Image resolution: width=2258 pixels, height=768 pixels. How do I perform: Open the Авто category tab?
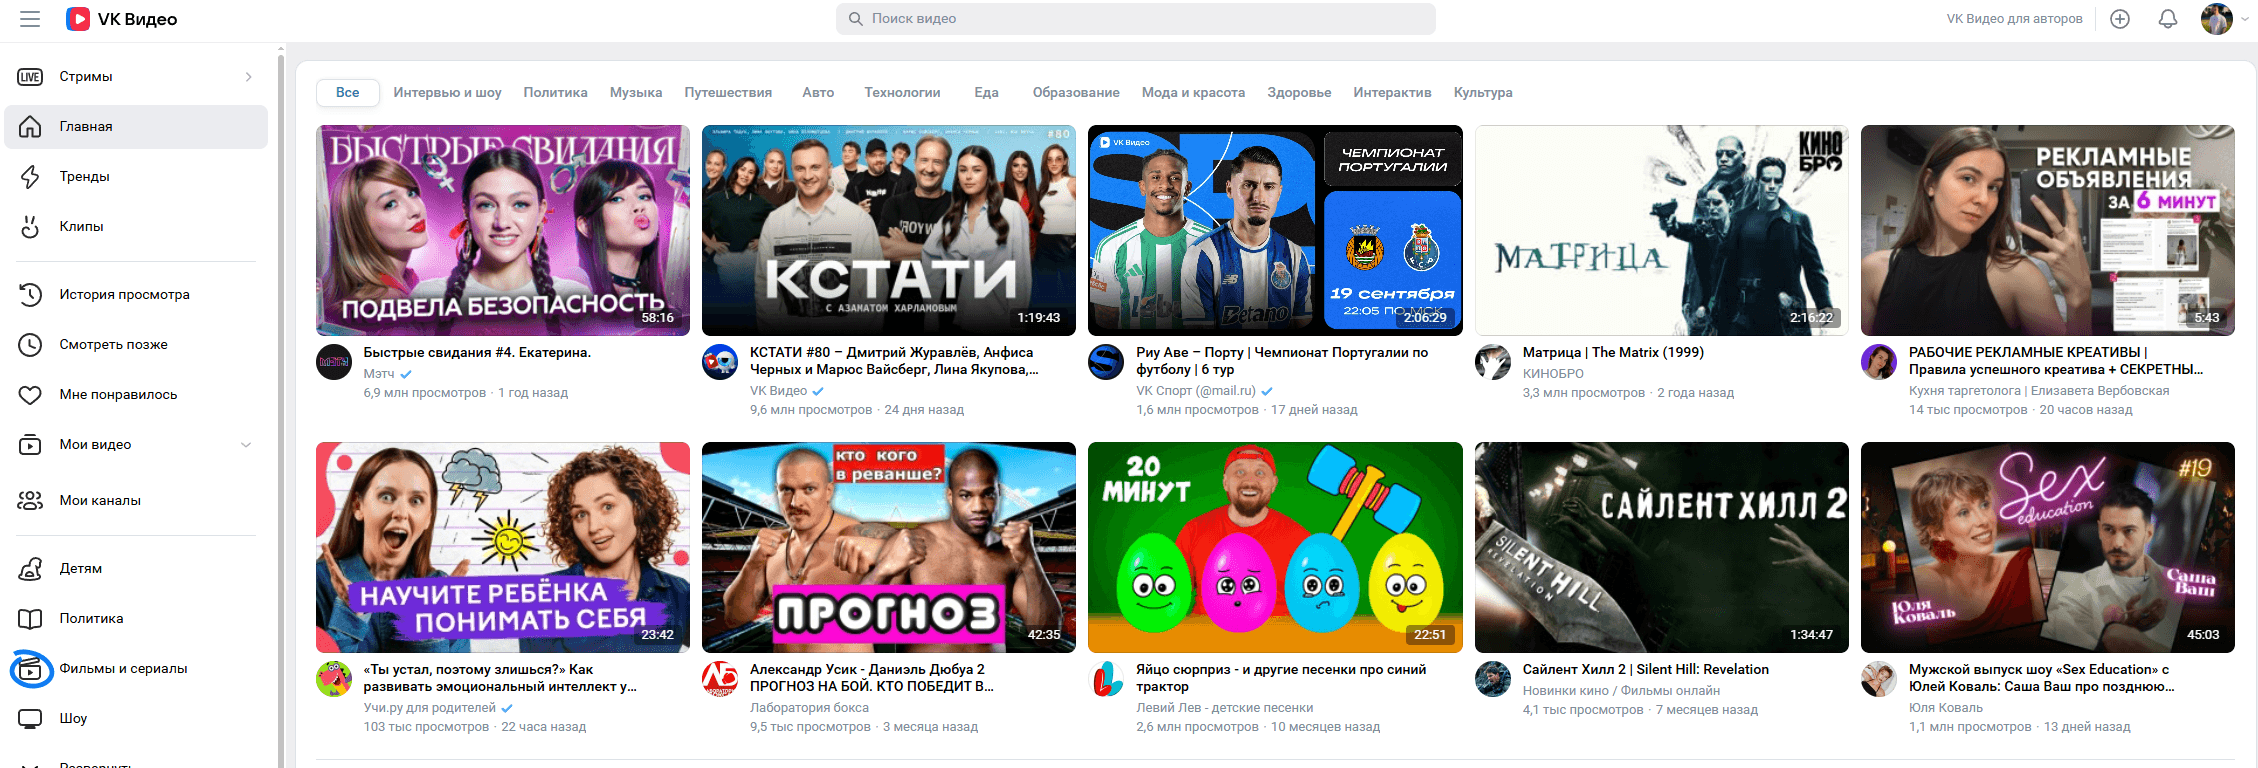point(818,93)
